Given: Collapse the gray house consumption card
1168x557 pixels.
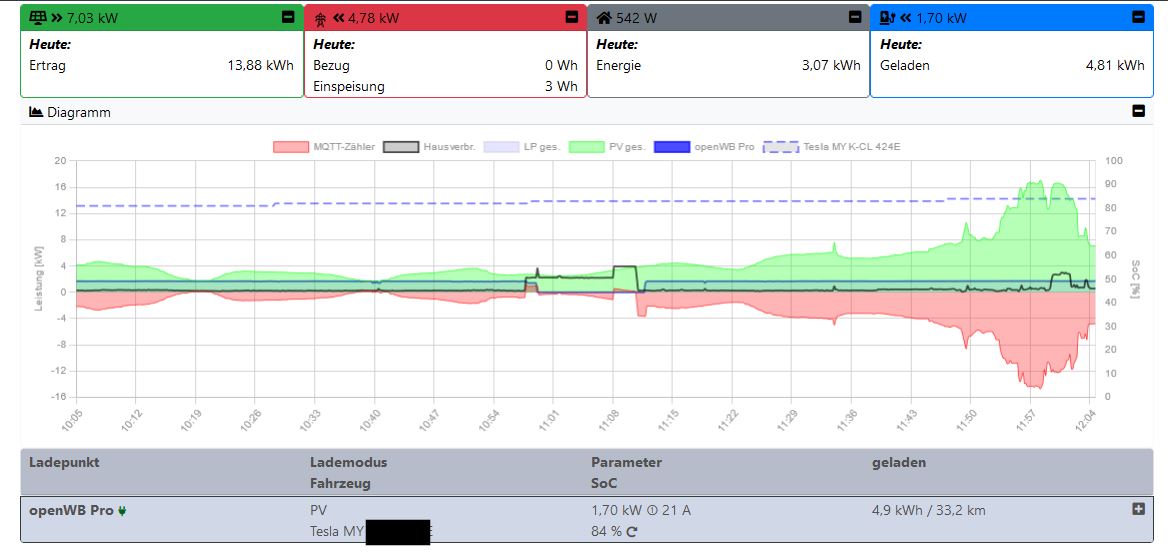Looking at the screenshot, I should tap(854, 17).
